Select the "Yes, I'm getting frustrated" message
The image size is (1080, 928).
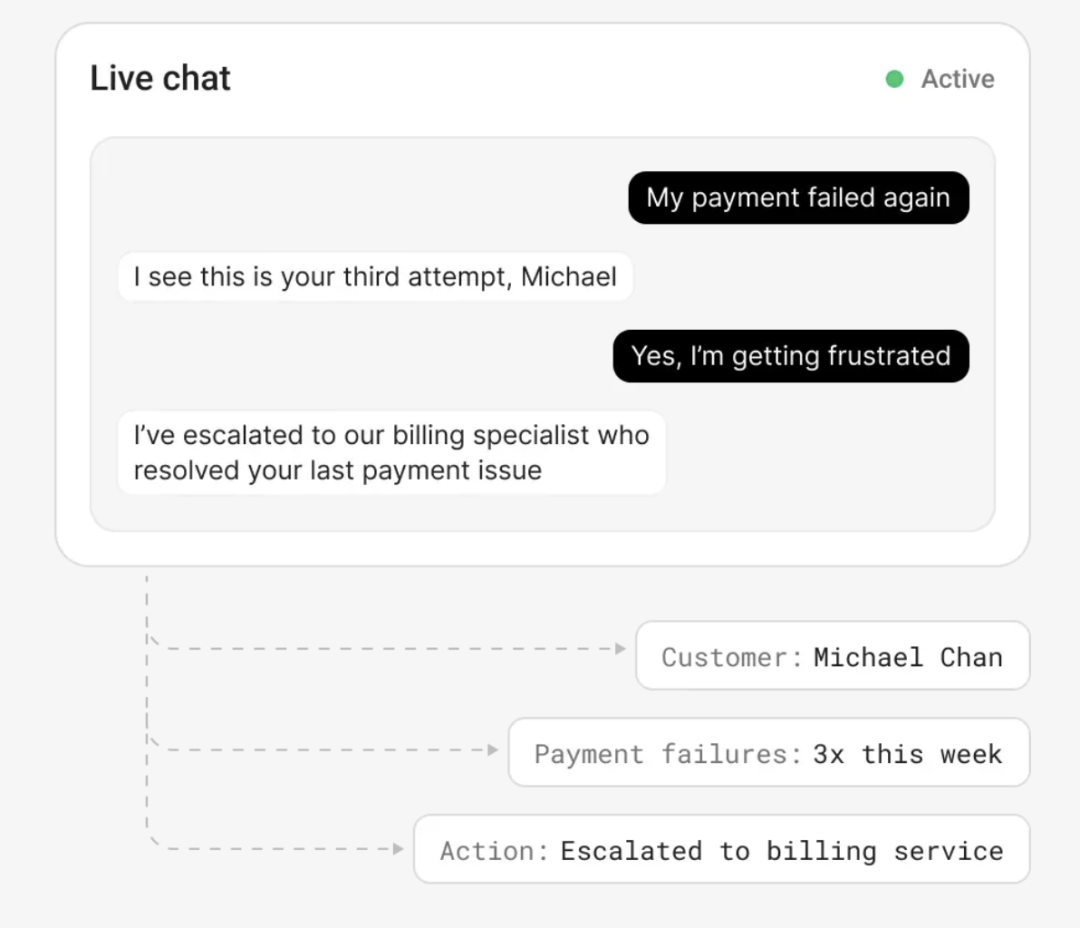coord(790,356)
